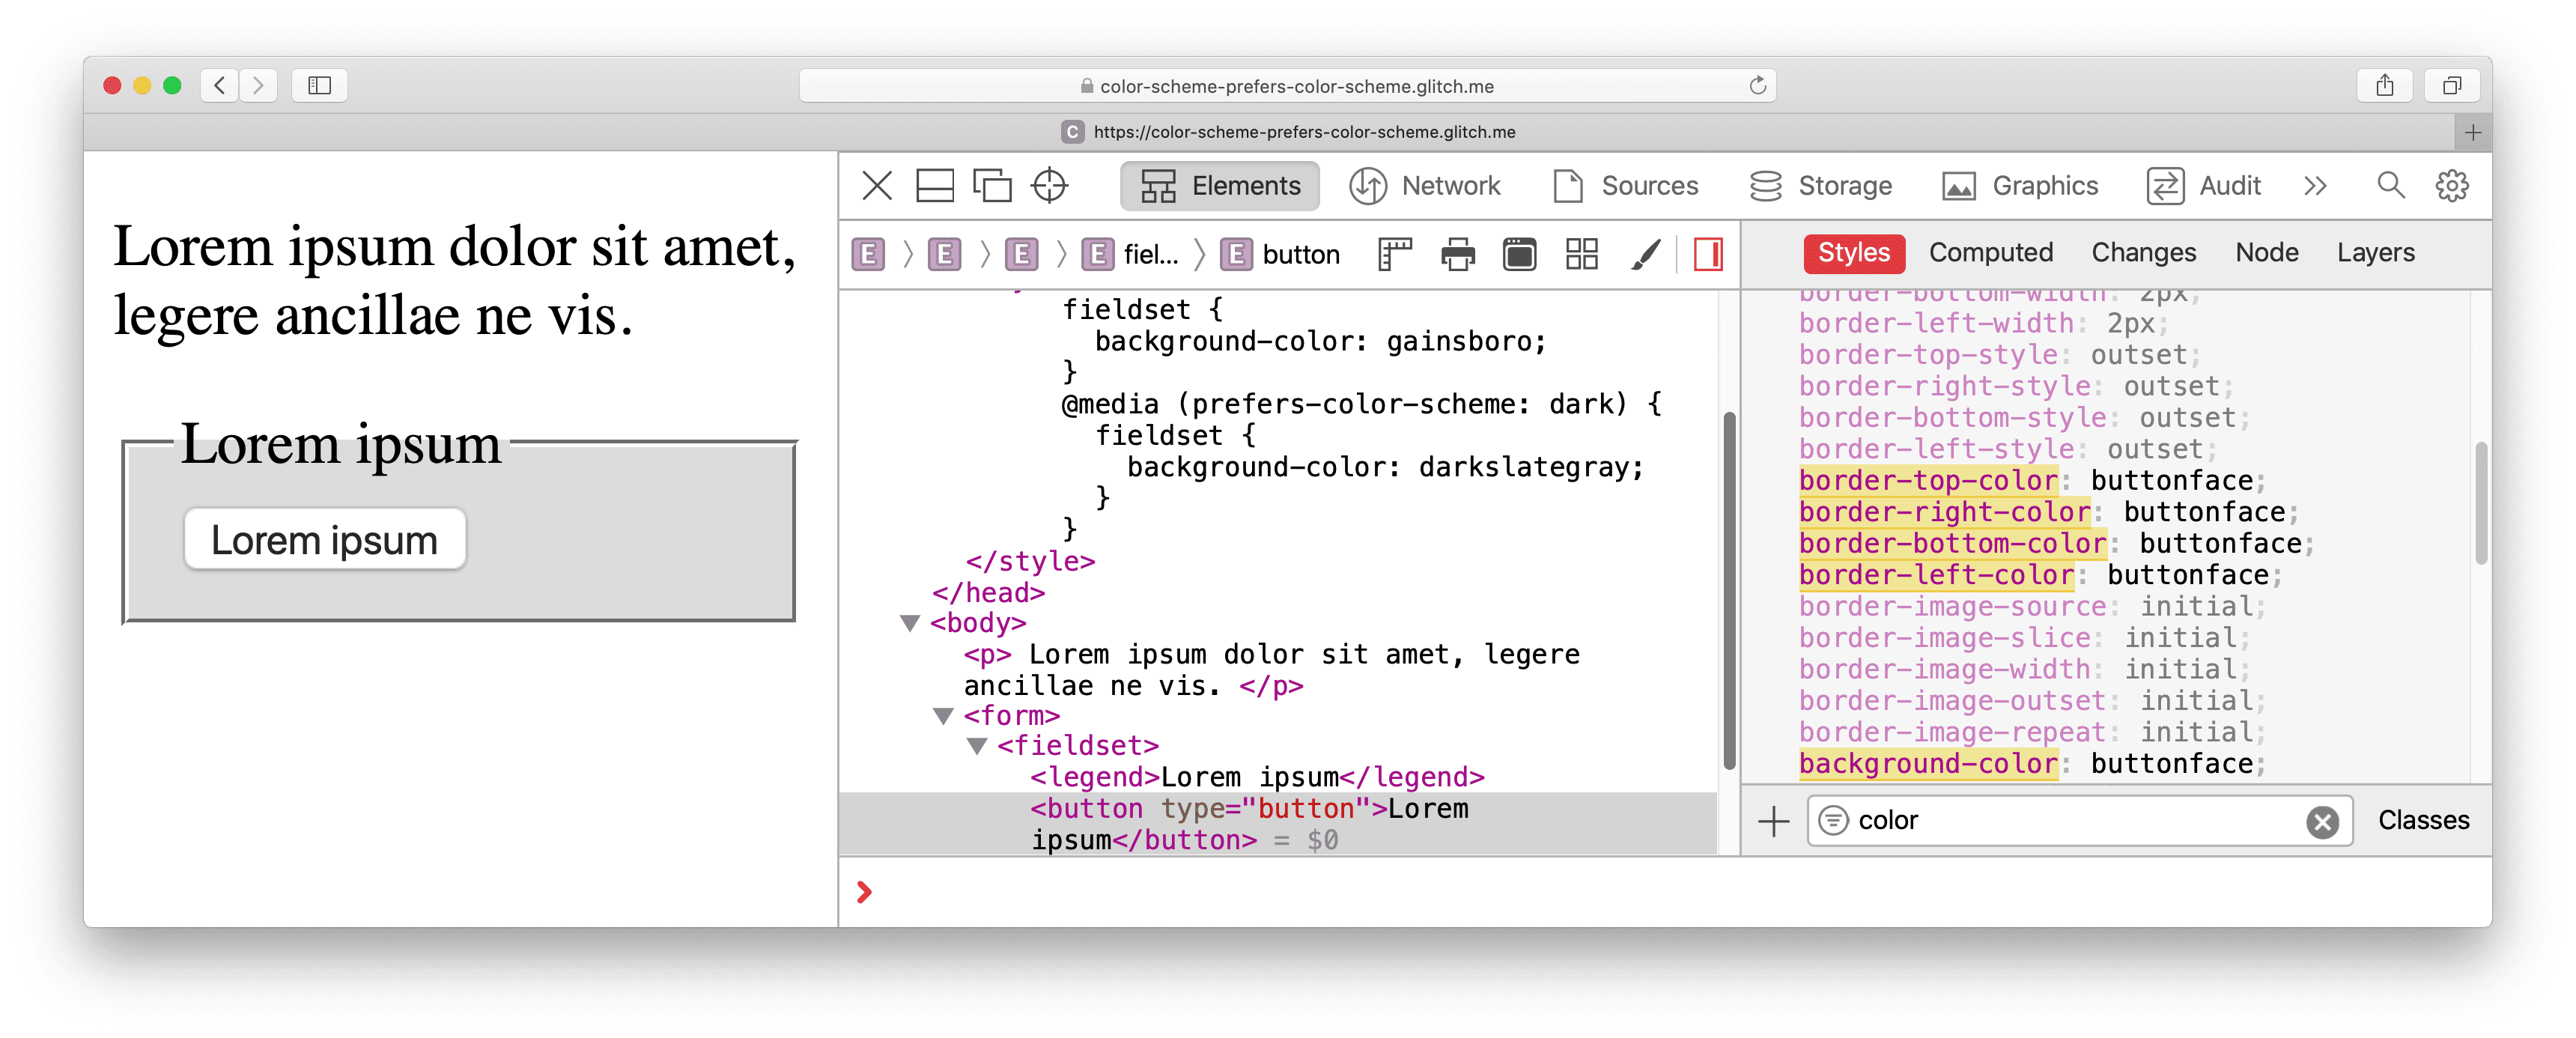The width and height of the screenshot is (2576, 1038).
Task: Toggle the Changes panel view
Action: tap(2144, 253)
